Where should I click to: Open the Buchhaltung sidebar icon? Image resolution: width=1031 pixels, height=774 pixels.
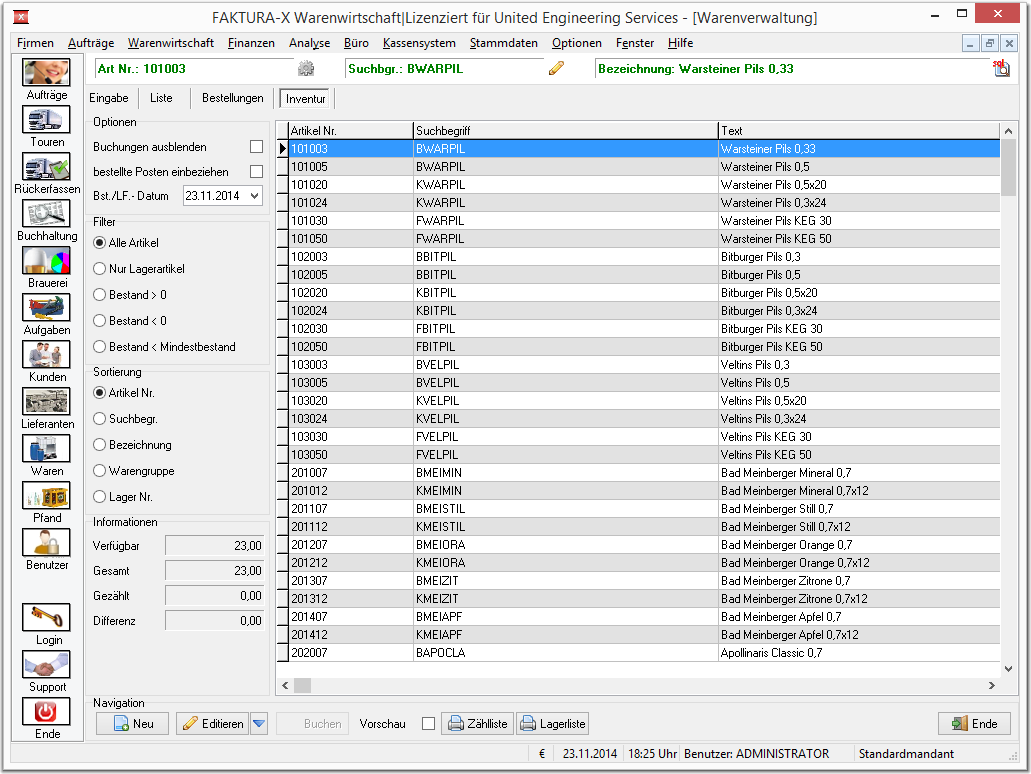[x=46, y=213]
